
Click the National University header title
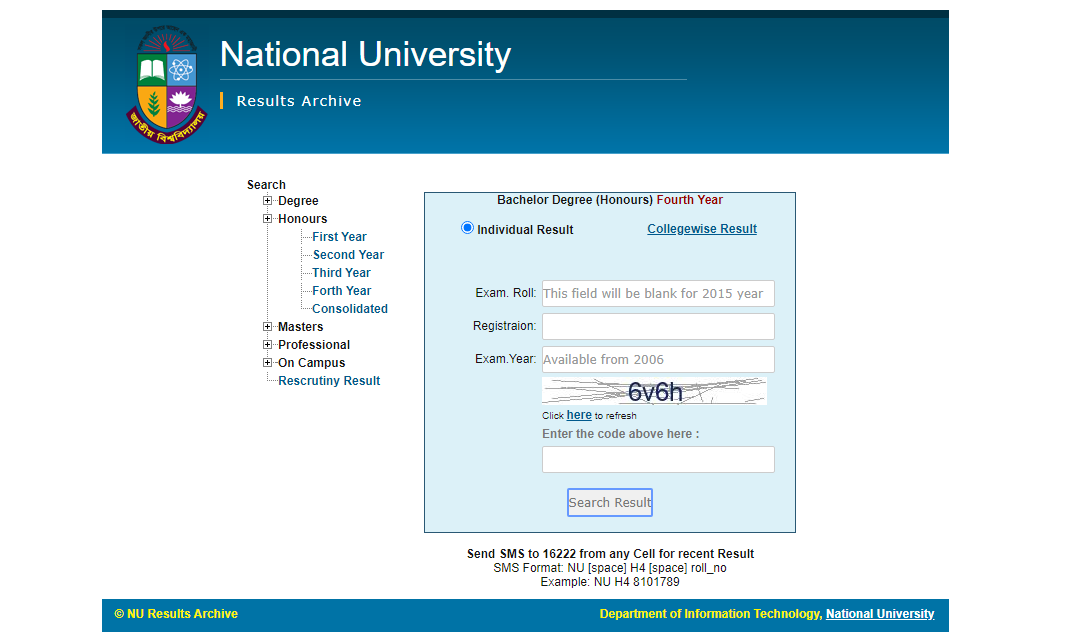click(365, 54)
